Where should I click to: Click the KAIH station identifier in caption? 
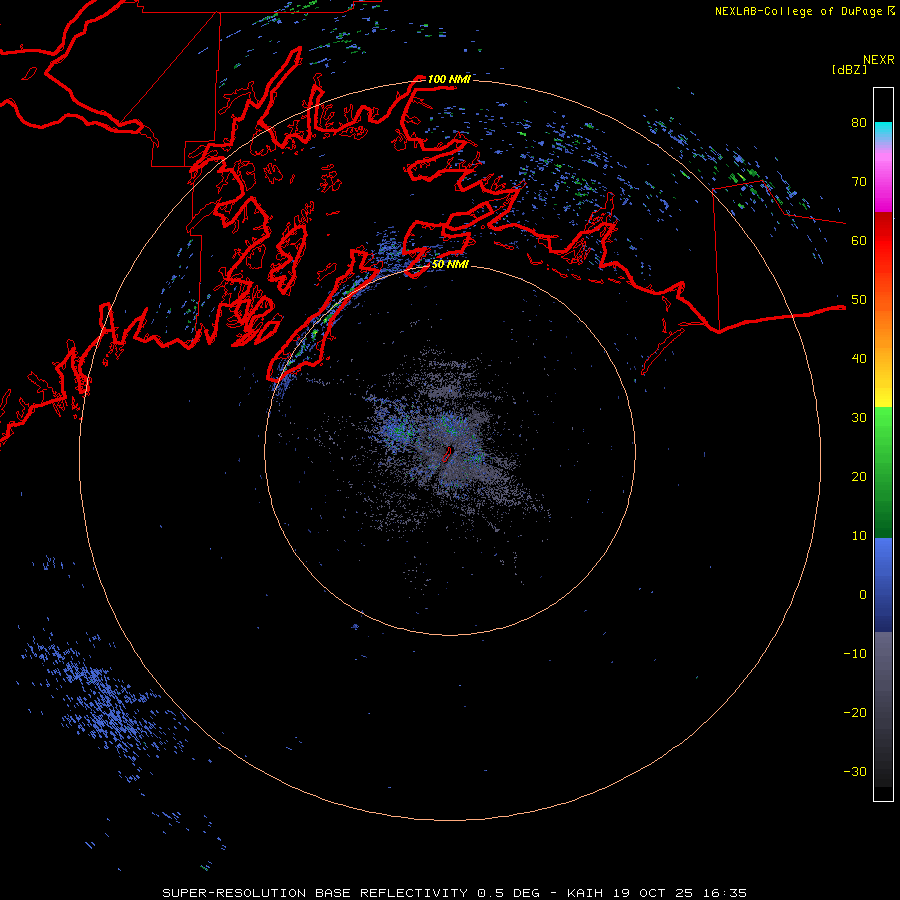pyautogui.click(x=584, y=893)
